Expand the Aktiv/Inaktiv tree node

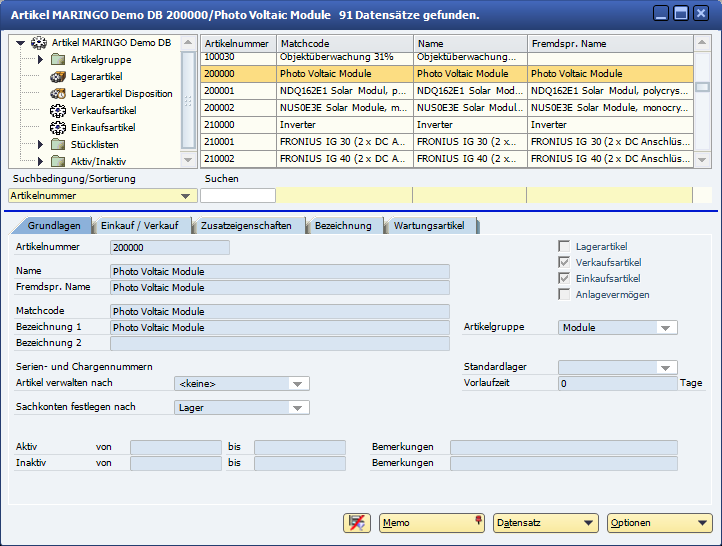[40, 161]
